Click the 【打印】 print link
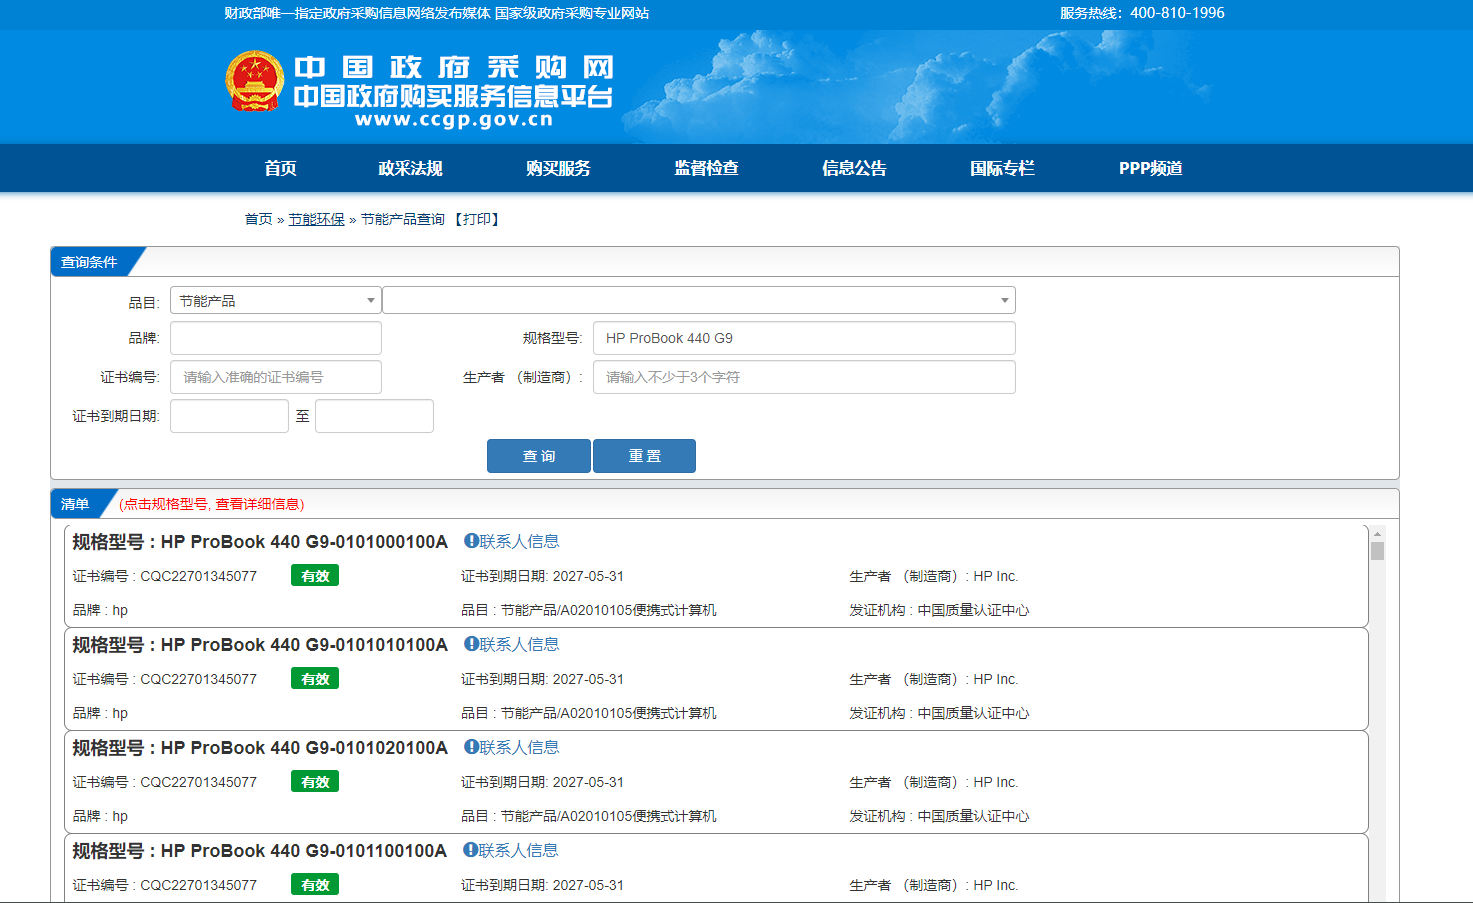1473x903 pixels. click(x=477, y=219)
